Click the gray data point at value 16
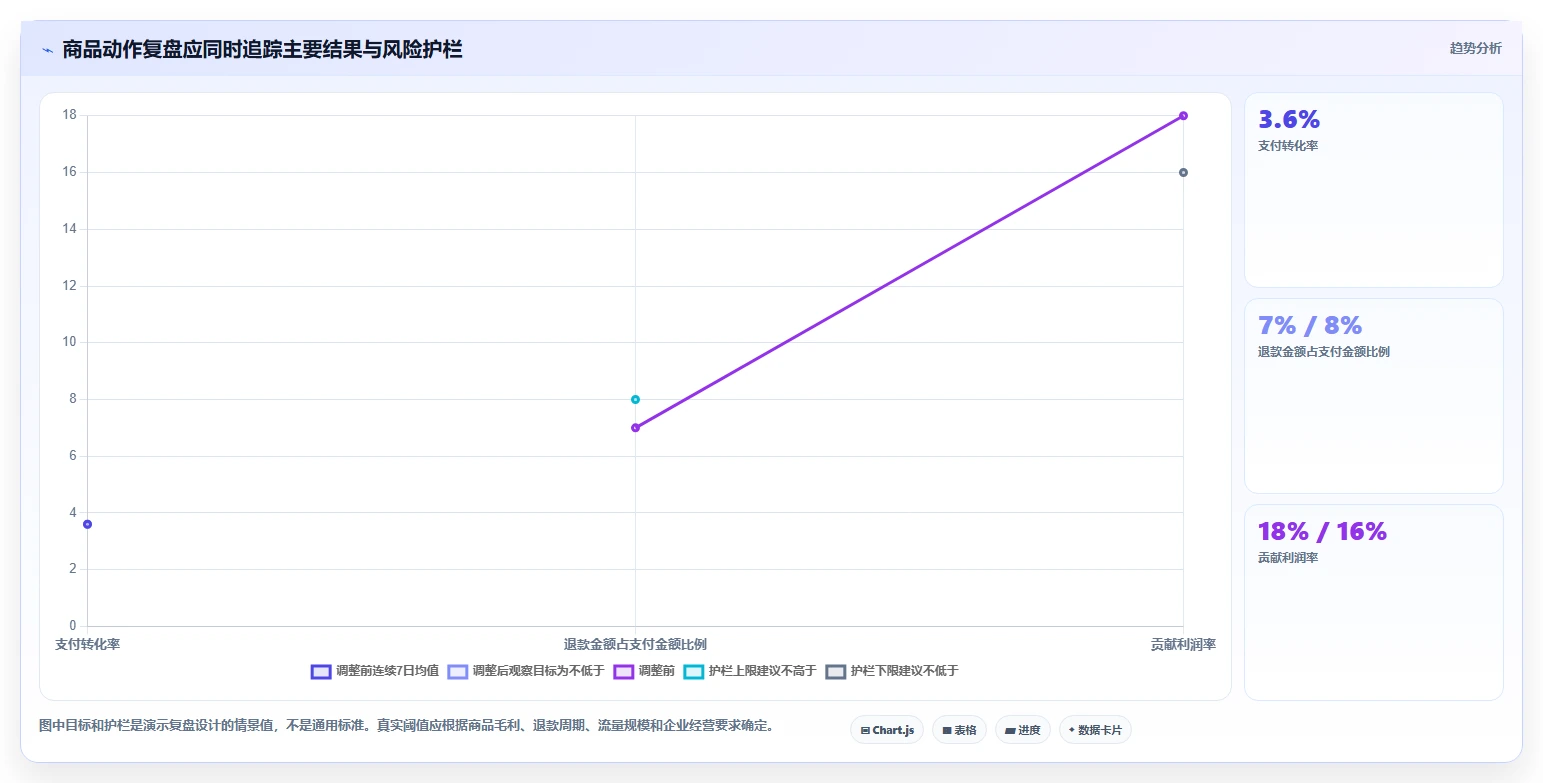1543x783 pixels. (1183, 172)
